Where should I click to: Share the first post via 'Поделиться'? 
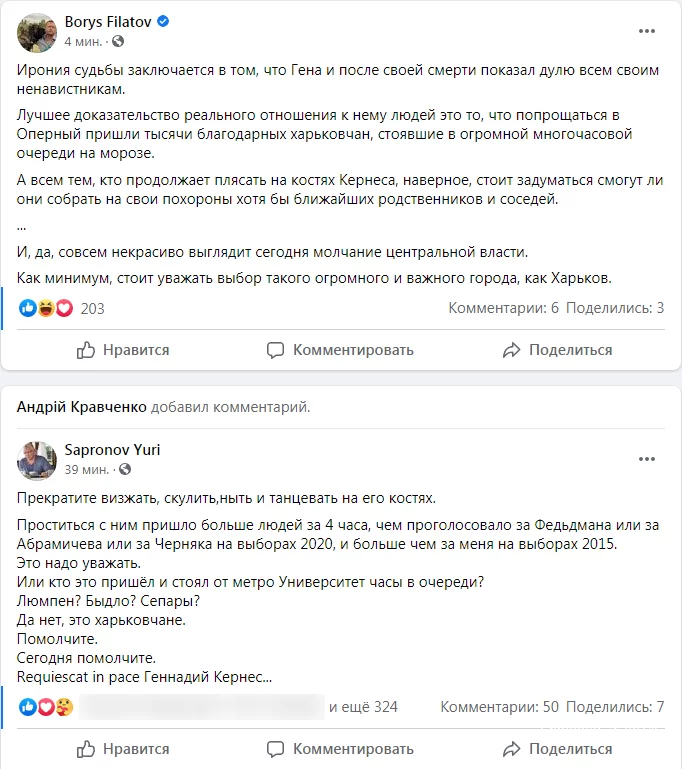tap(557, 350)
